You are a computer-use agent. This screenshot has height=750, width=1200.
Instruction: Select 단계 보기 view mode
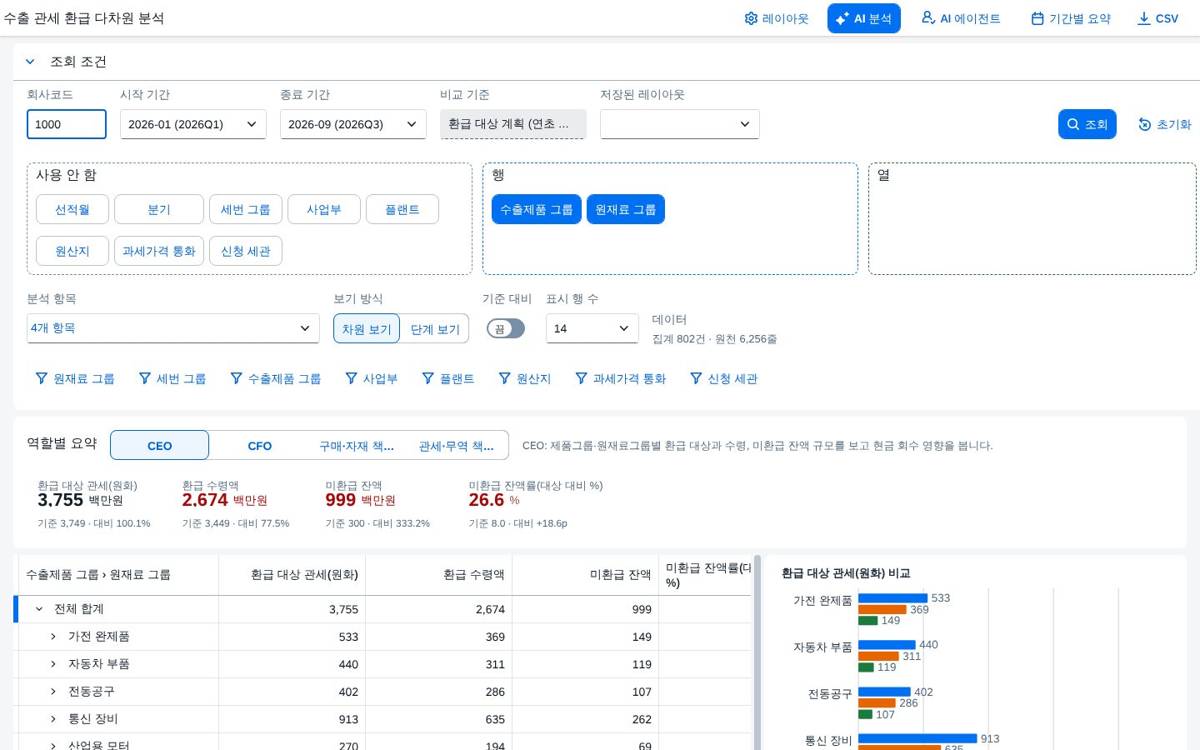pos(435,328)
